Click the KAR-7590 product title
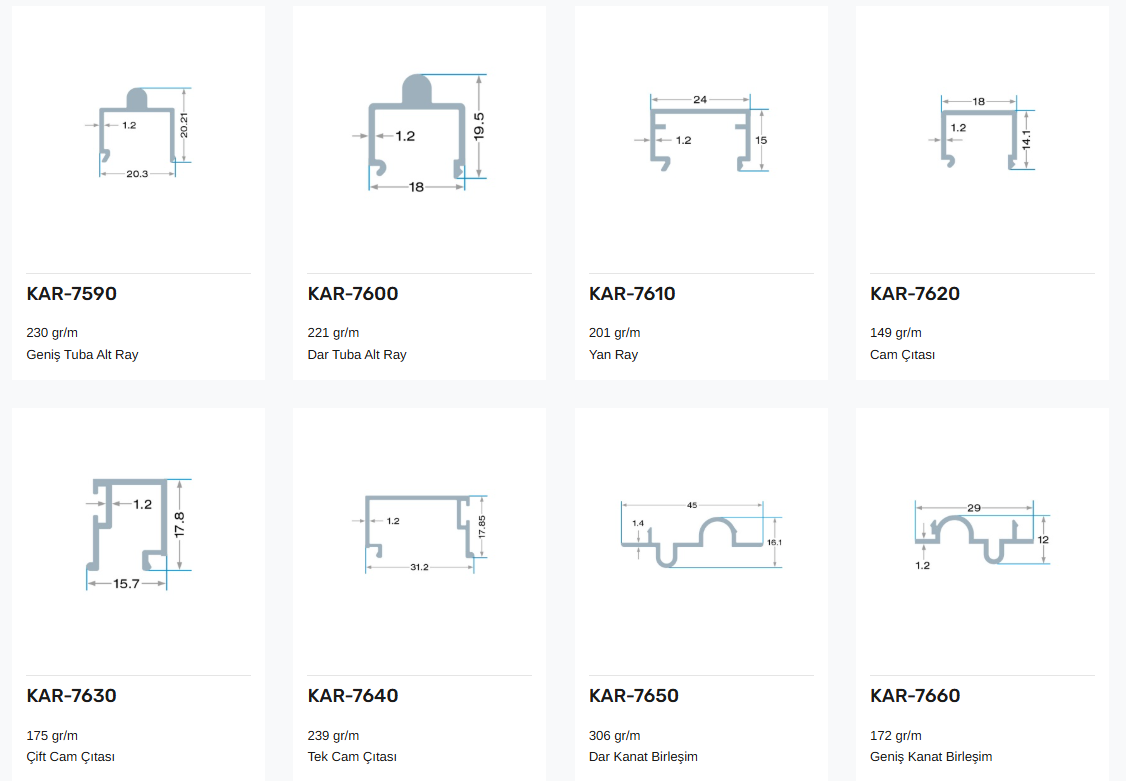 pyautogui.click(x=72, y=294)
